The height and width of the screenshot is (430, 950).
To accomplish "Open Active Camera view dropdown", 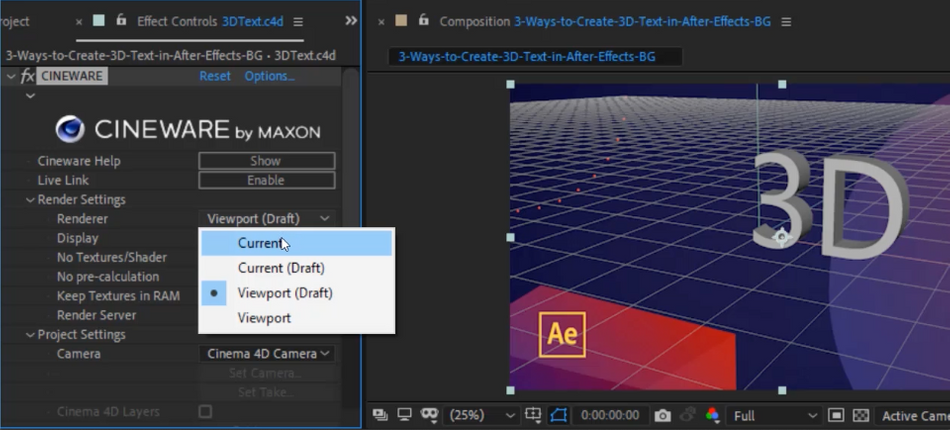I will pos(914,416).
